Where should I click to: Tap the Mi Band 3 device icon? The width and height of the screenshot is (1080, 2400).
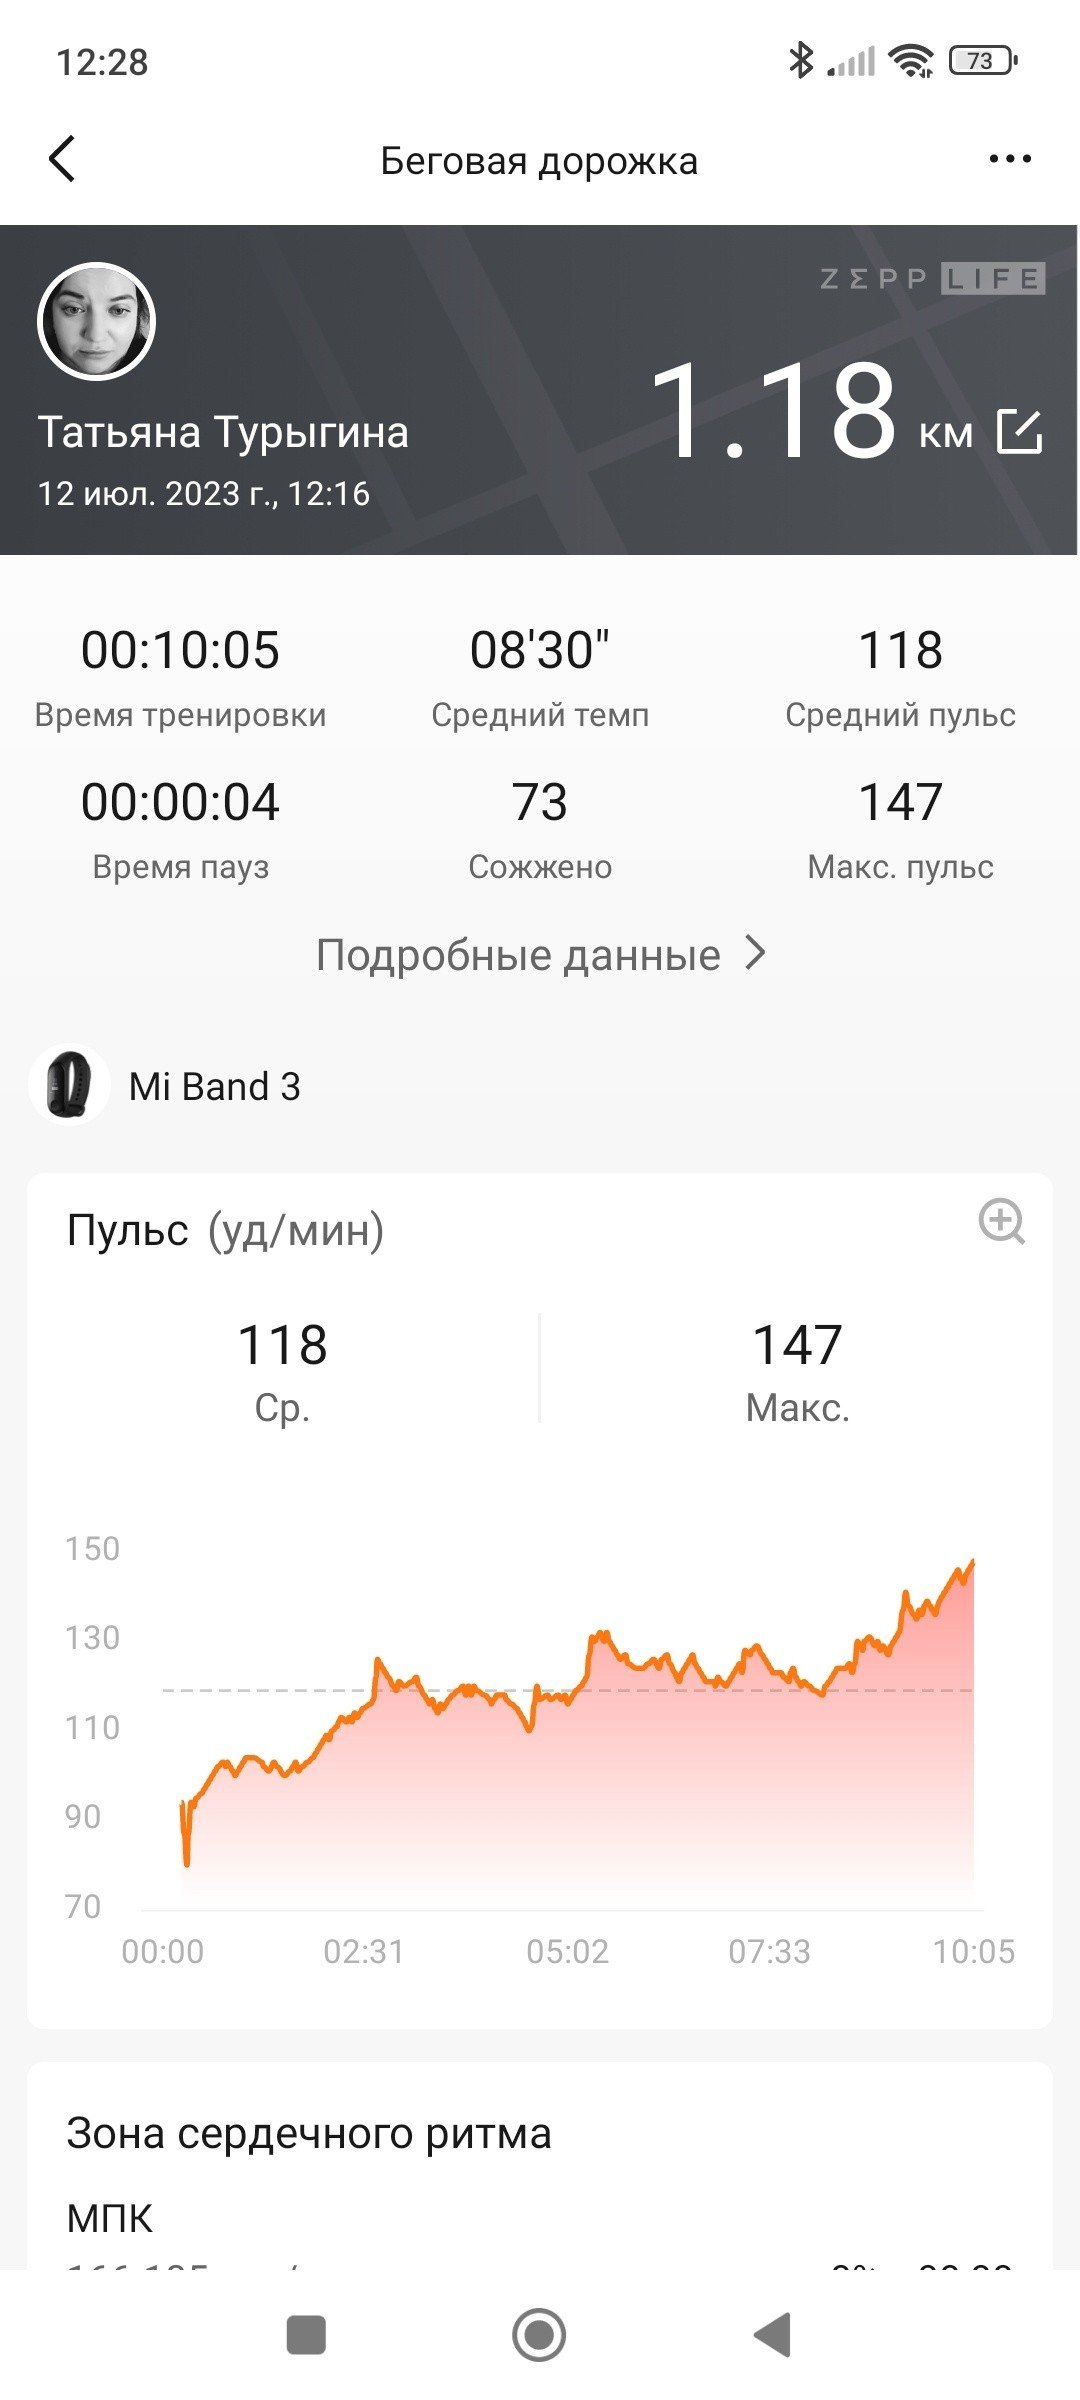tap(69, 1085)
